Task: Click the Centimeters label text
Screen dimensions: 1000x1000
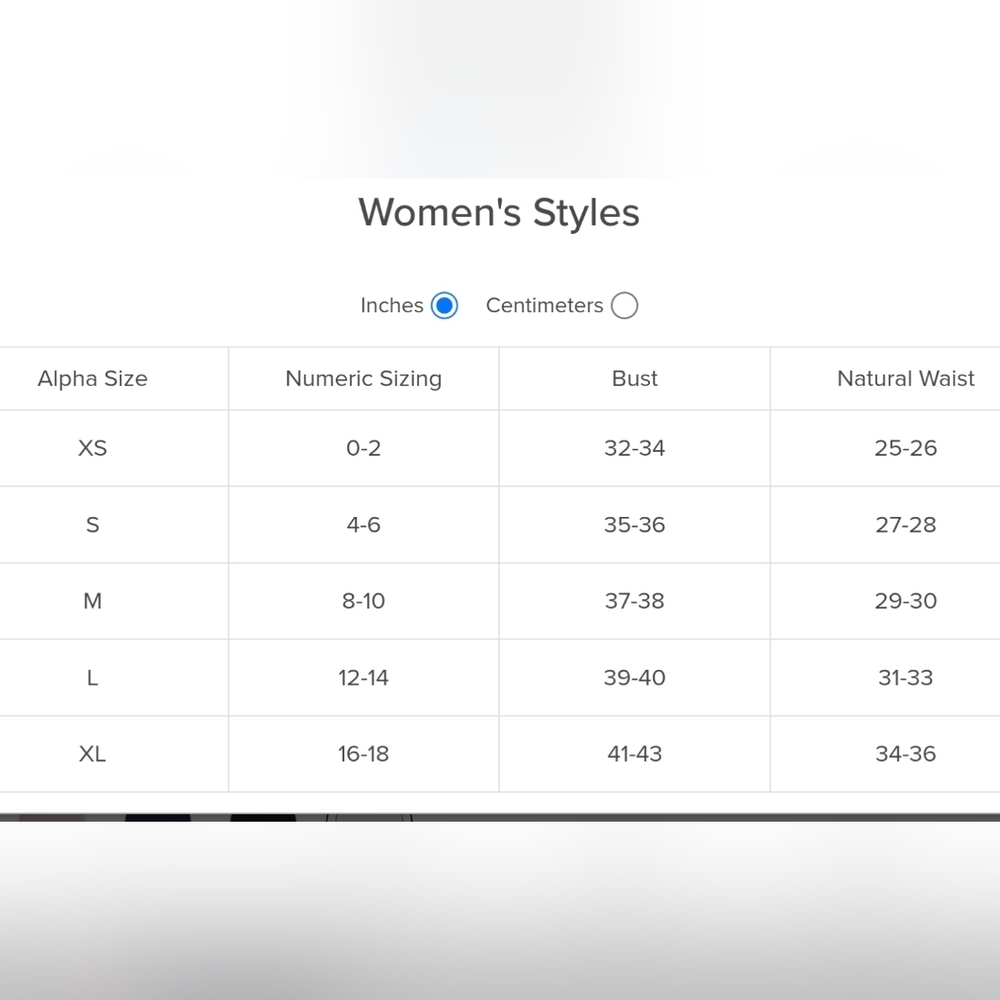Action: click(545, 305)
